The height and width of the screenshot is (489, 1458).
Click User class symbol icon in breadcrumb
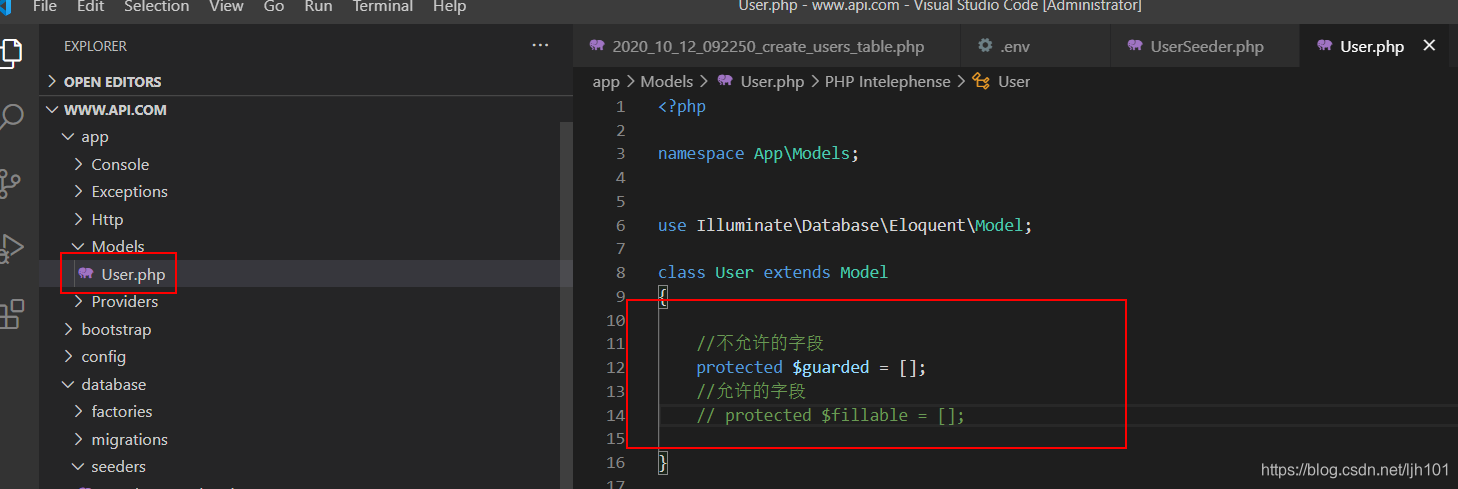pyautogui.click(x=981, y=82)
